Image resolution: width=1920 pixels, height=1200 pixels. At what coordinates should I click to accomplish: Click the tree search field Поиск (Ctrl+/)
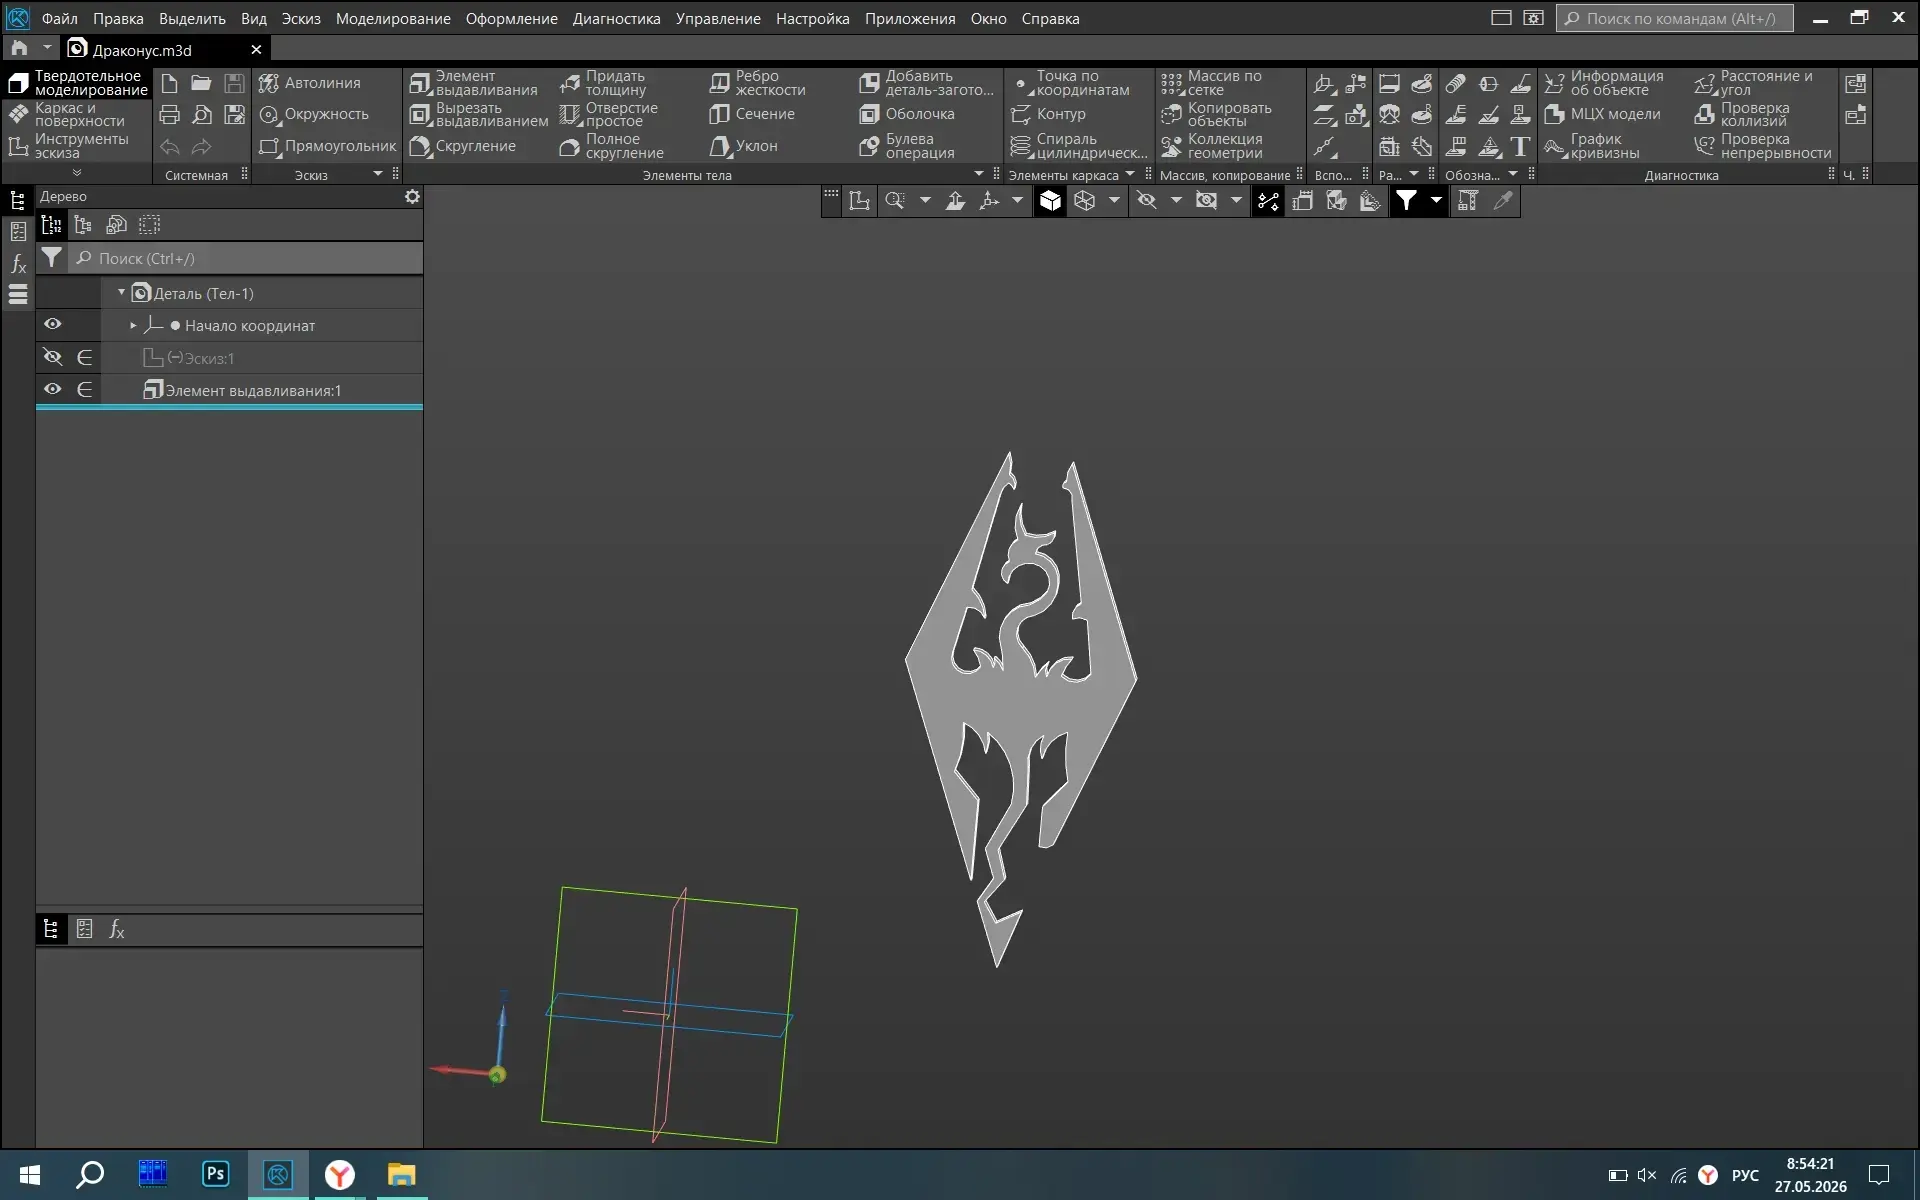[246, 258]
